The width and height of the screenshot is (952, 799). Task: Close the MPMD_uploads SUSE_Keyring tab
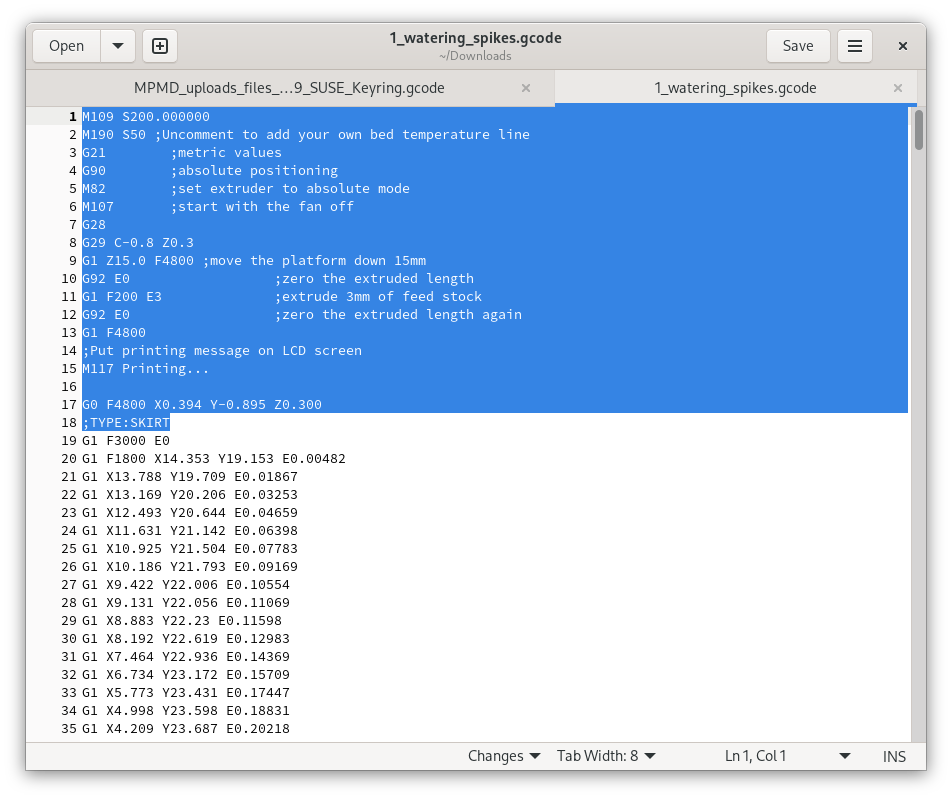point(526,88)
